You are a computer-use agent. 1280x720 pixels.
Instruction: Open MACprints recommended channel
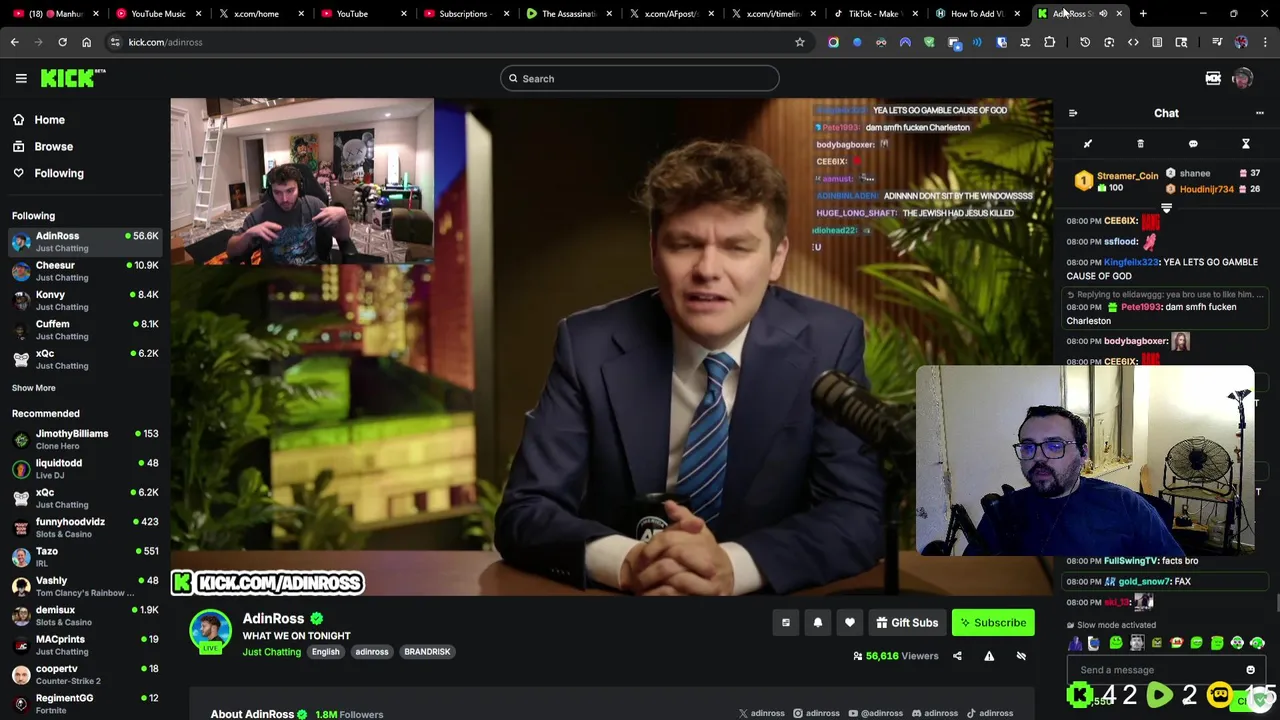(85, 645)
